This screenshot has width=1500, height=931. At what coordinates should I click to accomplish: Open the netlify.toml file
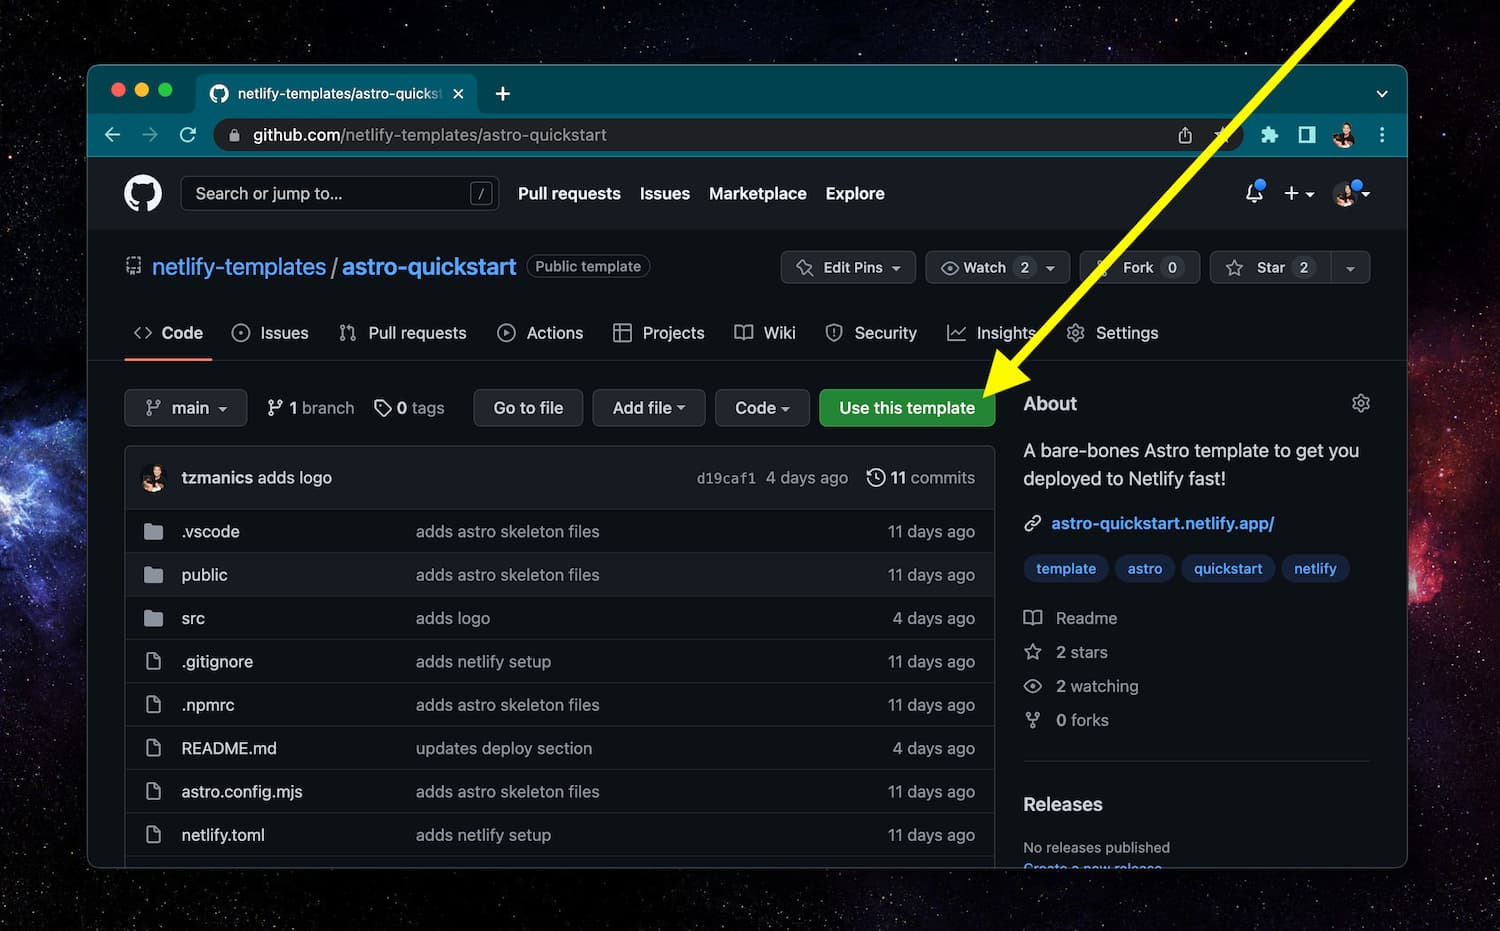click(x=223, y=835)
